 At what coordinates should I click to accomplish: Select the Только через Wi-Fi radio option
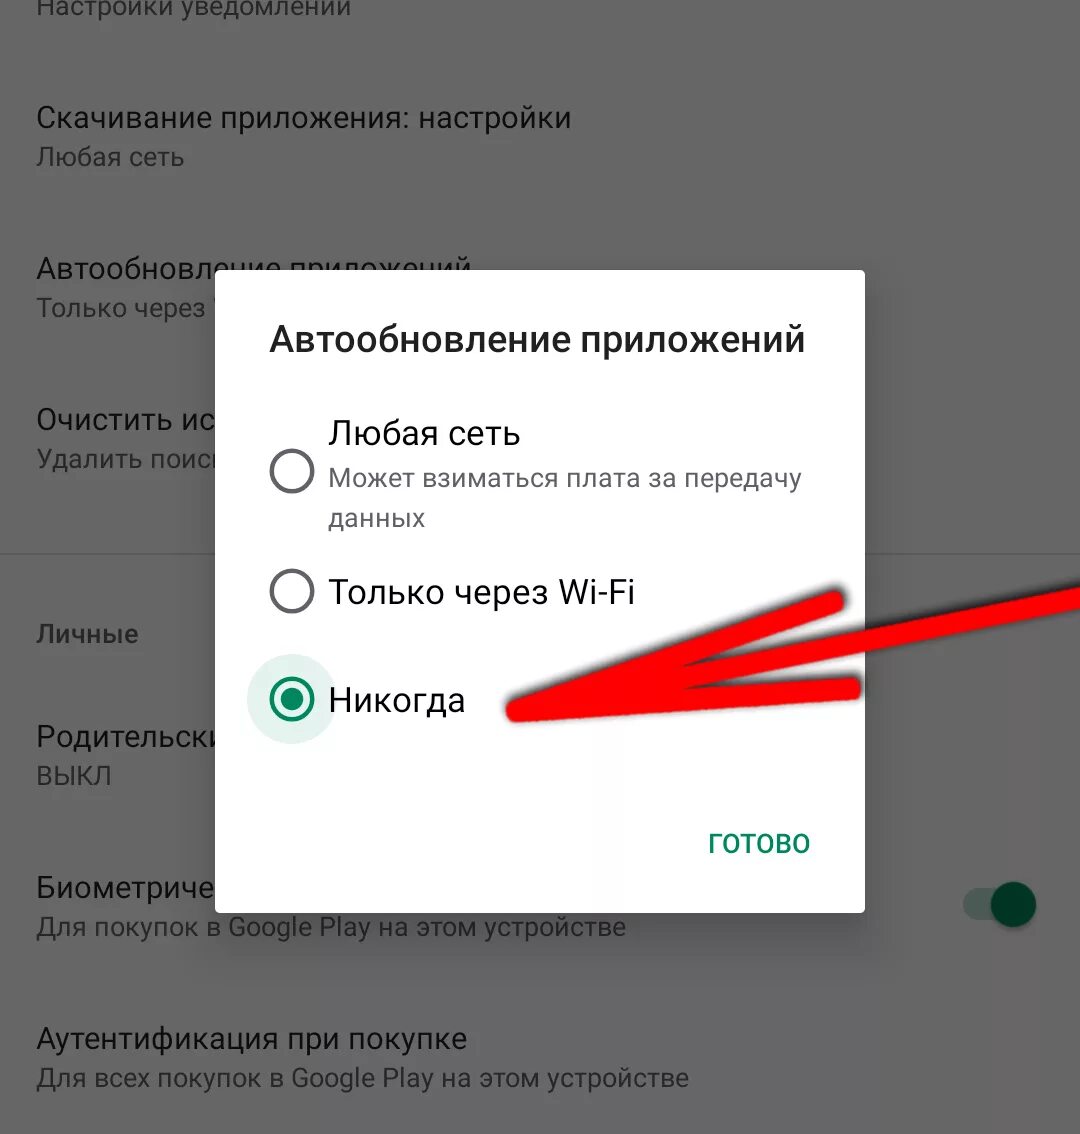292,591
